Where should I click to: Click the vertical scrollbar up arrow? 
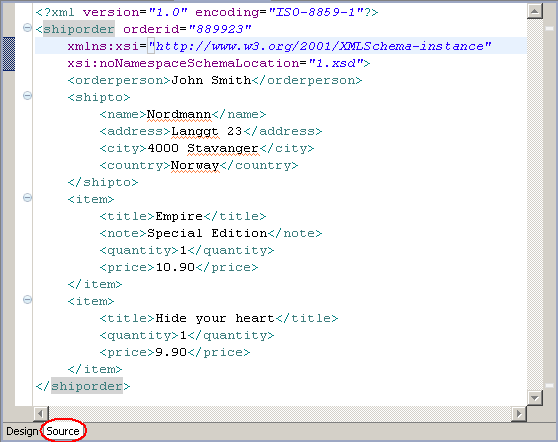(535, 11)
